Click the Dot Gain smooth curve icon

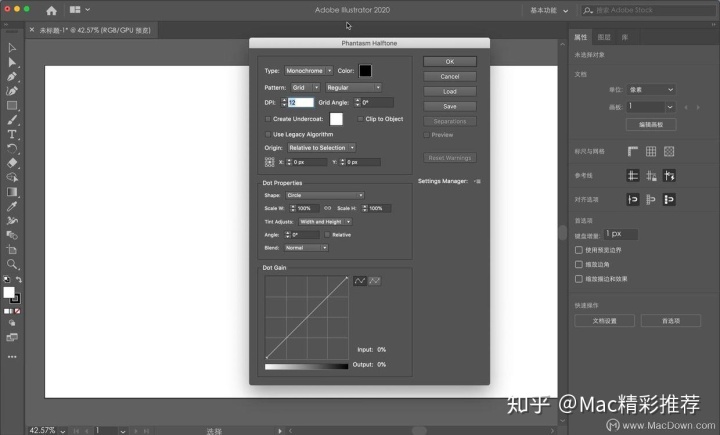(360, 281)
